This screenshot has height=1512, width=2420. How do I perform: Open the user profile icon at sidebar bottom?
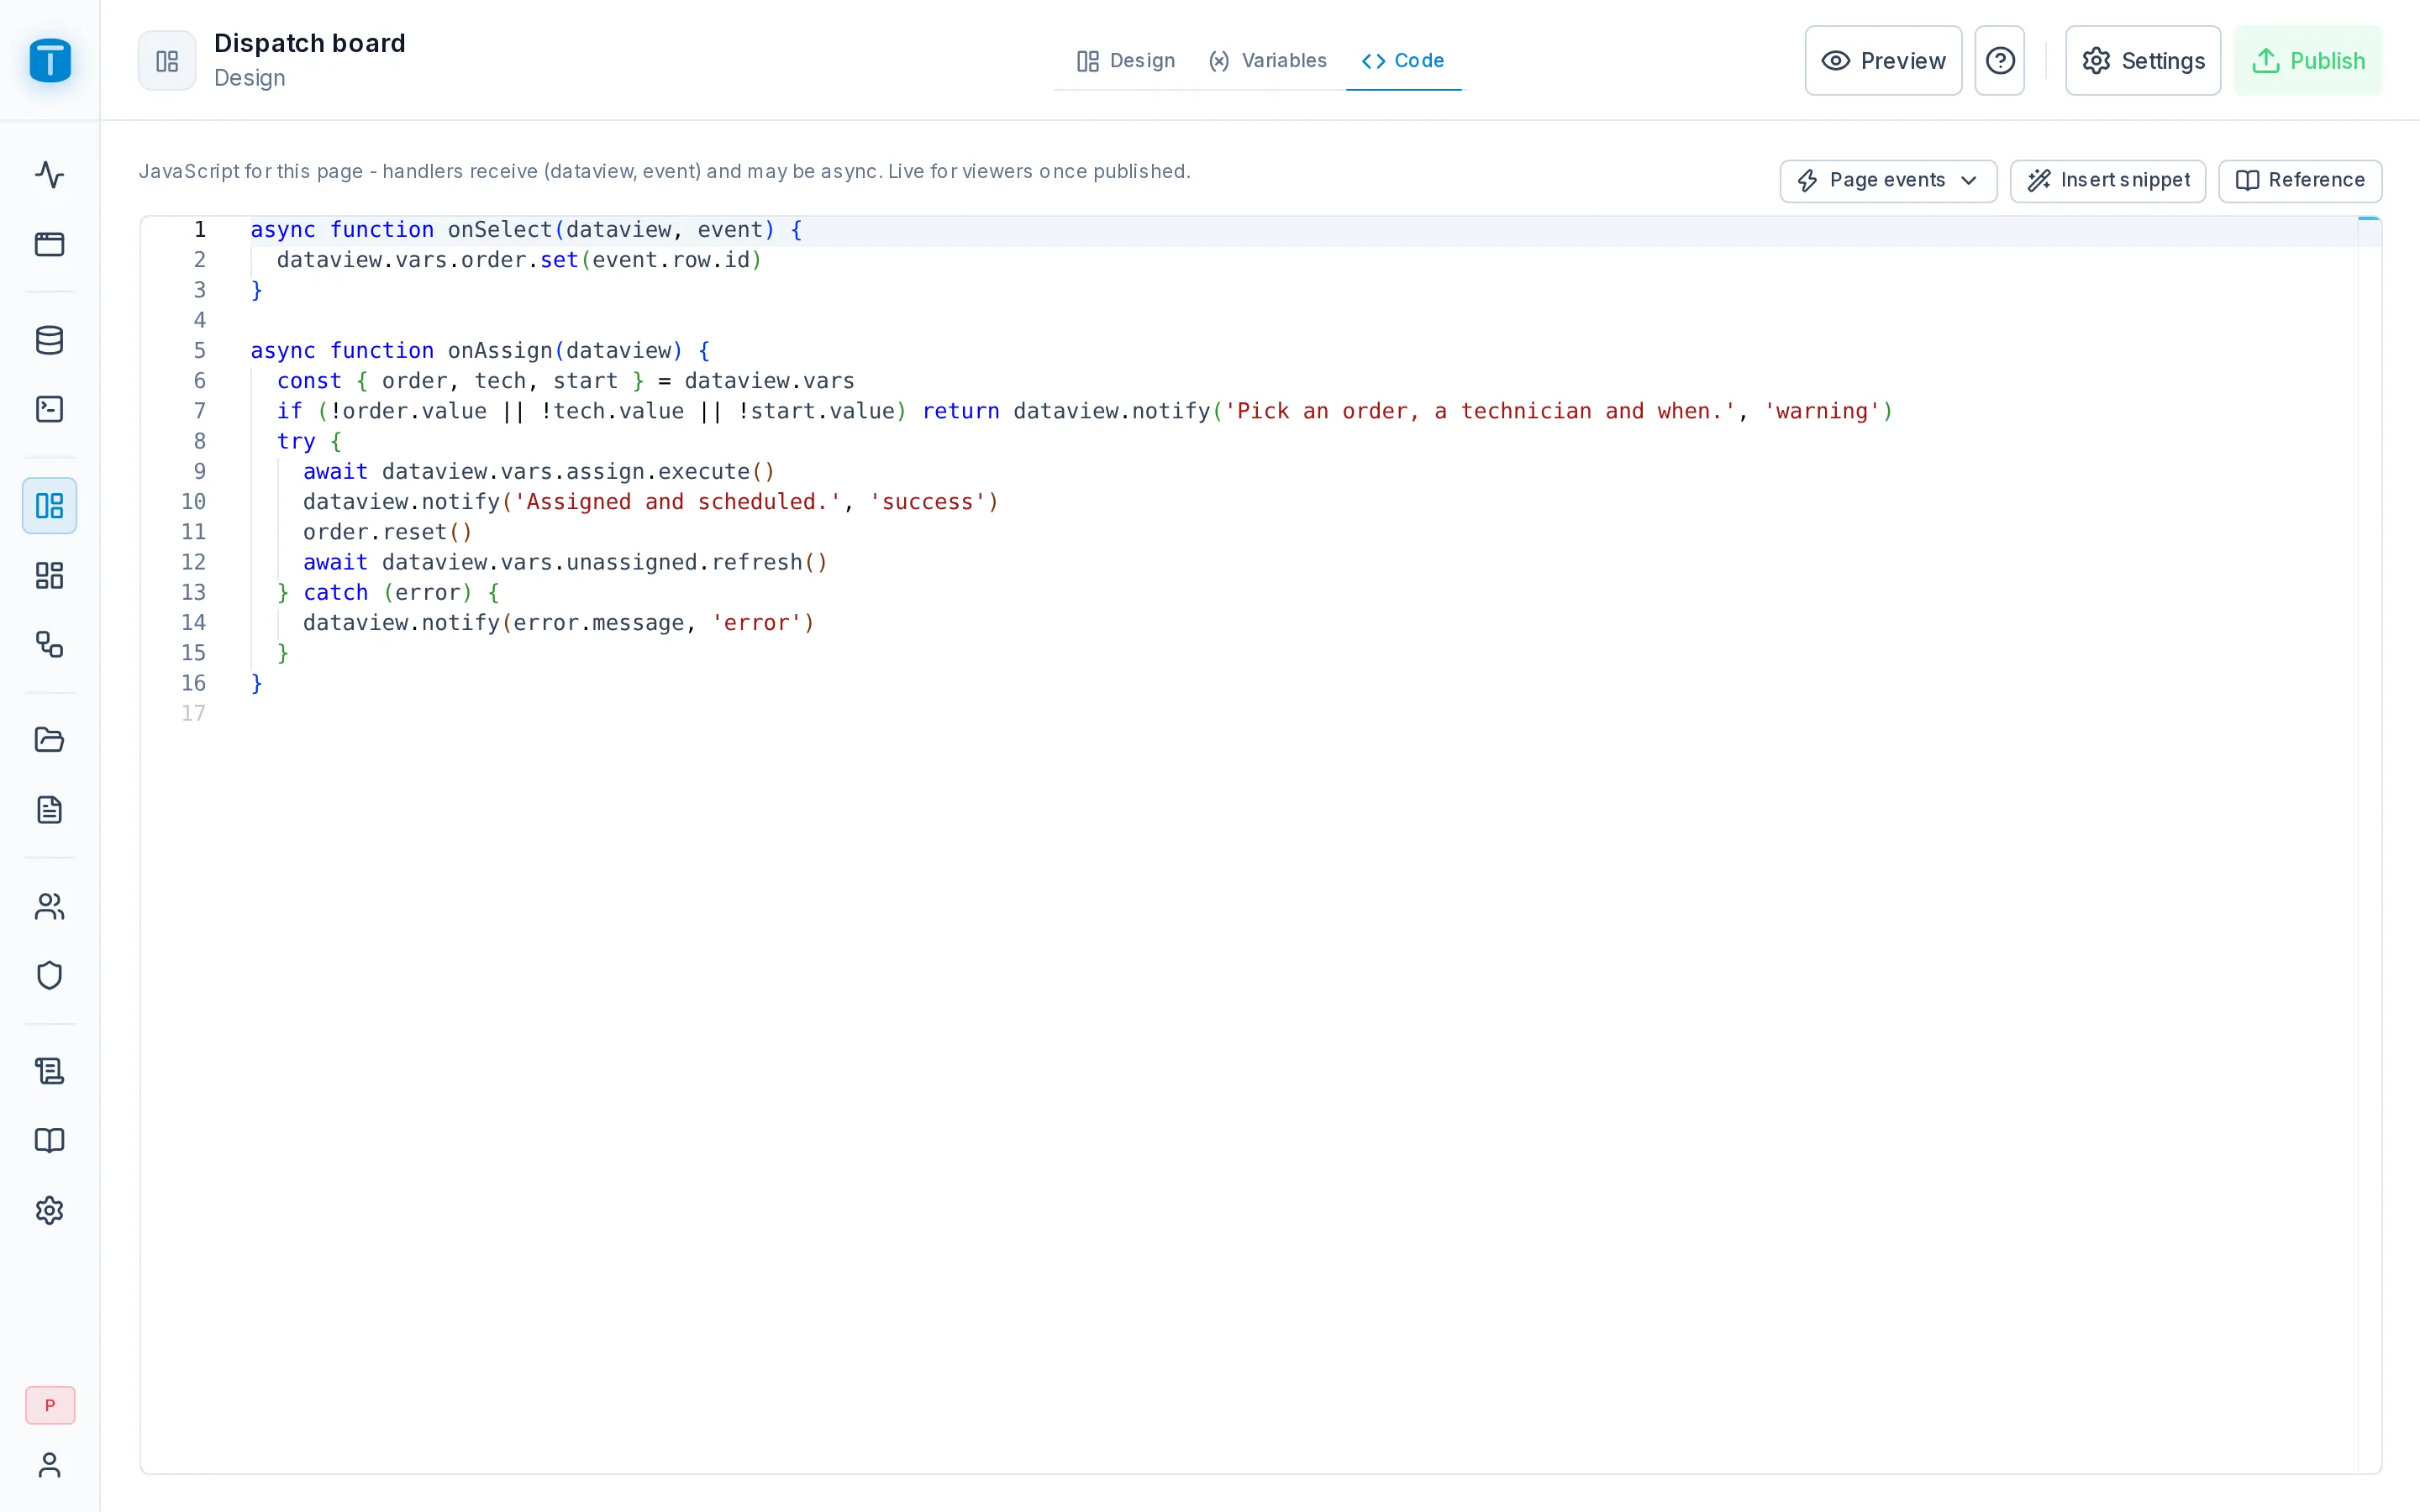50,1465
